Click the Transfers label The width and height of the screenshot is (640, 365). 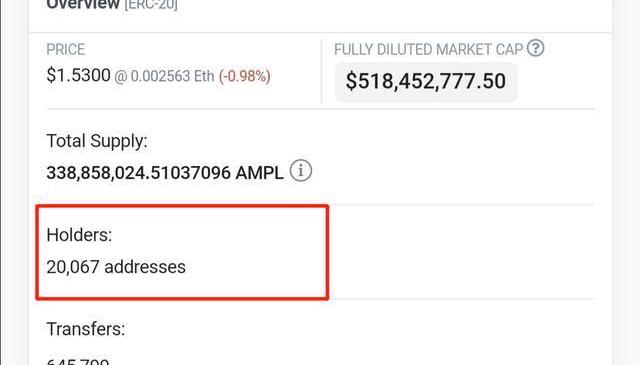86,329
